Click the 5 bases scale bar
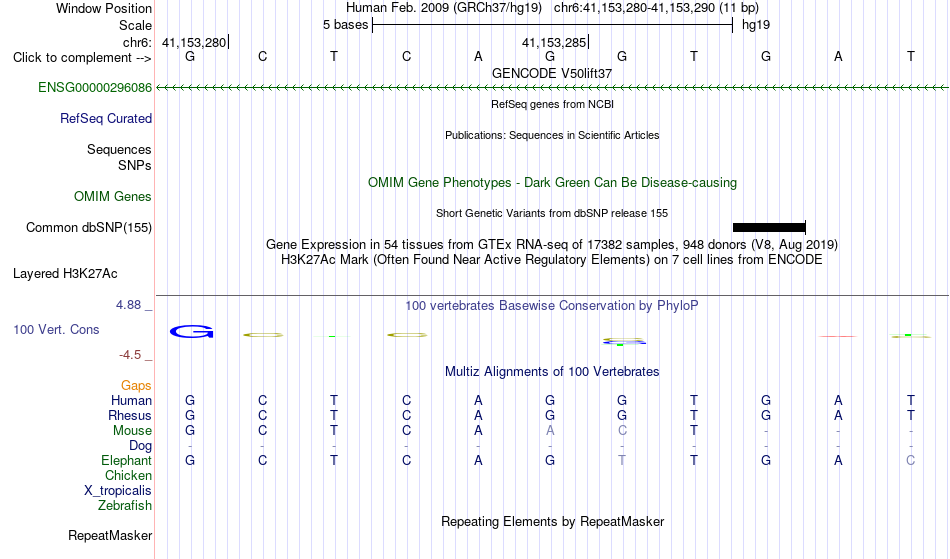 pyautogui.click(x=553, y=25)
